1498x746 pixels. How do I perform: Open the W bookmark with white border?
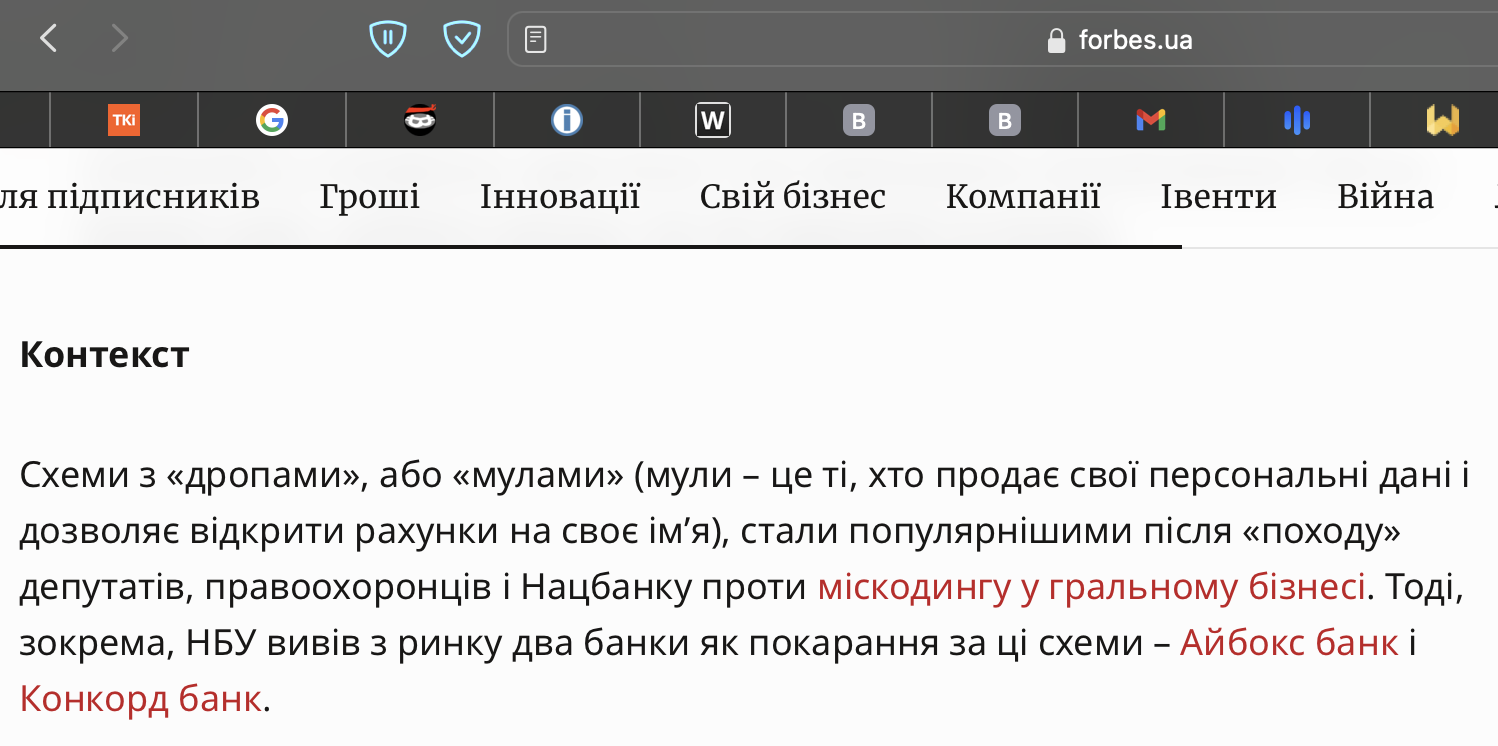(713, 121)
